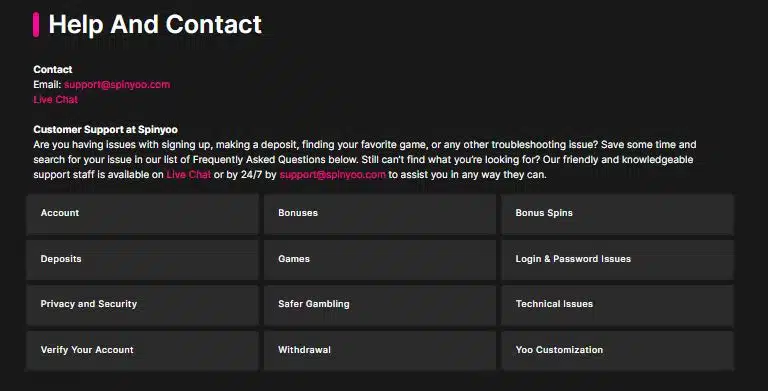Open Live Chat link under Contact
The width and height of the screenshot is (768, 391).
55,99
